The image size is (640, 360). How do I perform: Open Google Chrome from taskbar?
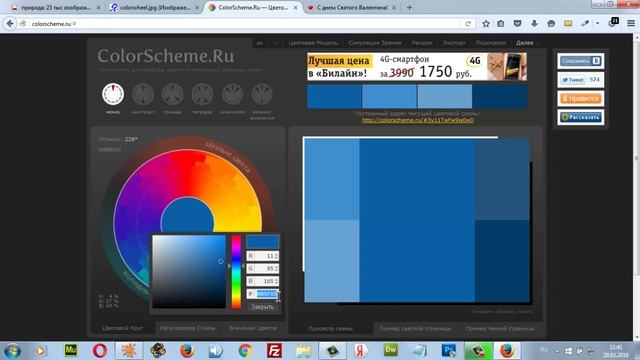pos(245,351)
